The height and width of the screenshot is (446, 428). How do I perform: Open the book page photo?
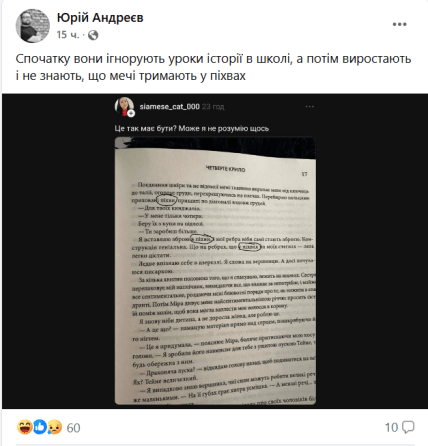click(215, 271)
